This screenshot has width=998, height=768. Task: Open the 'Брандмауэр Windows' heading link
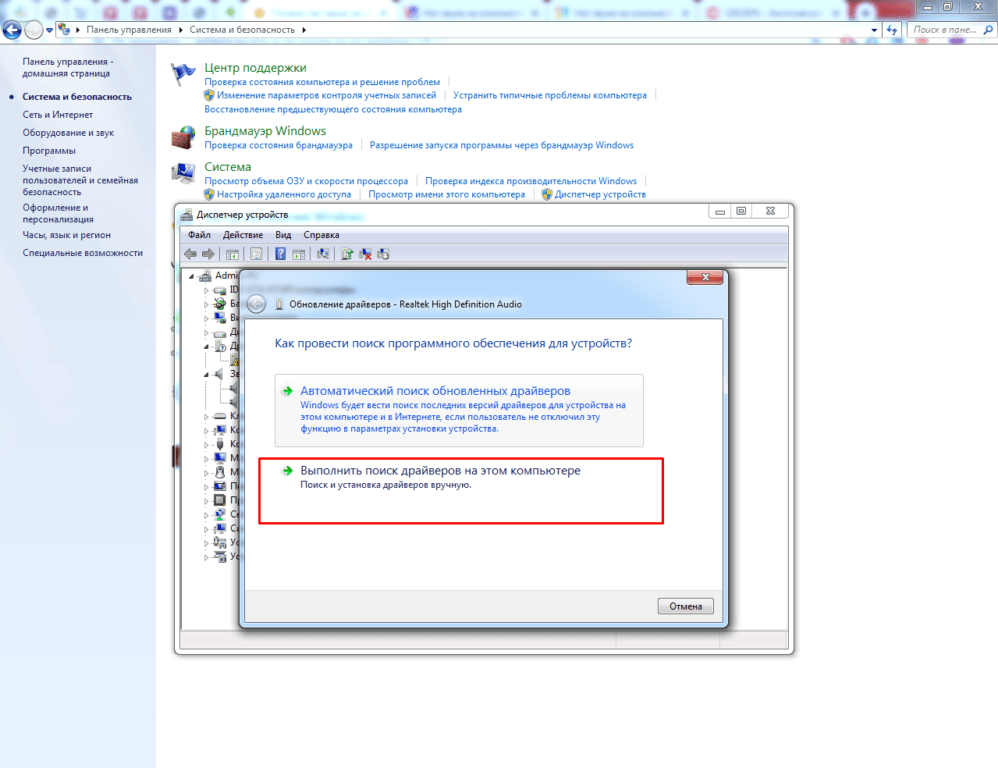265,130
